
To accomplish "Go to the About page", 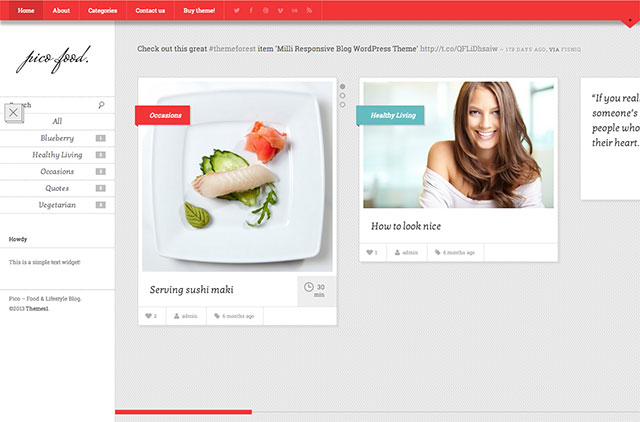I will [61, 10].
